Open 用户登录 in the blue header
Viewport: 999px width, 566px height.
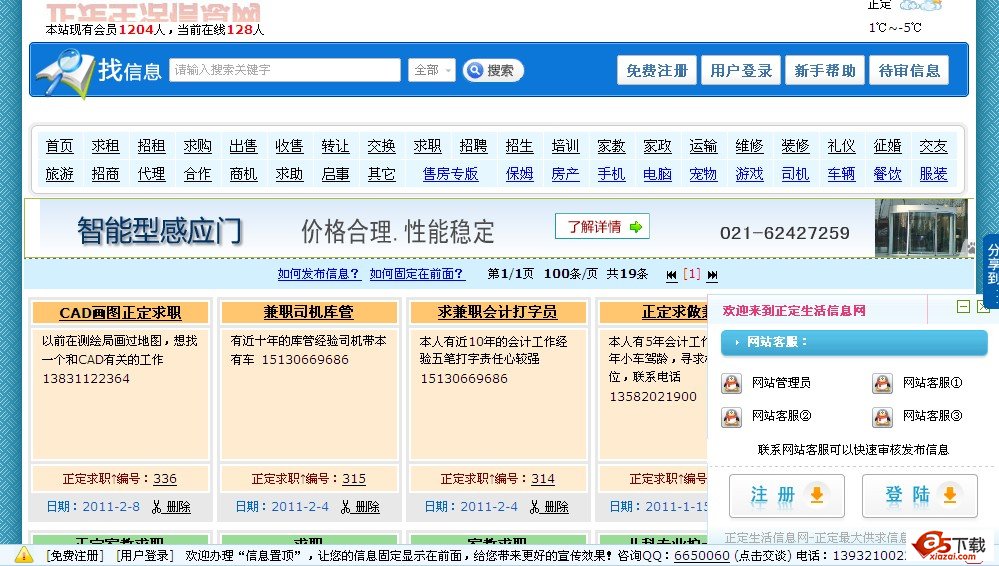[741, 70]
